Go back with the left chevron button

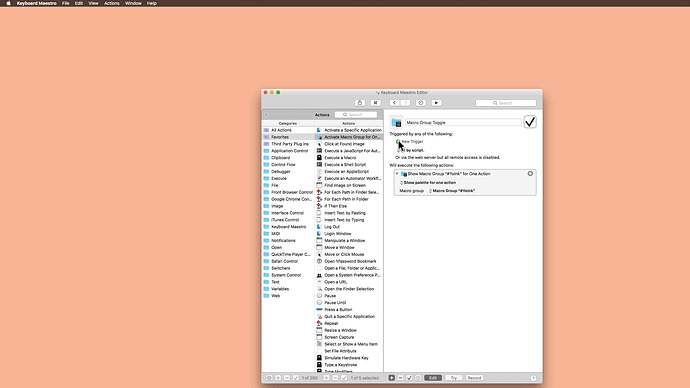coord(394,102)
